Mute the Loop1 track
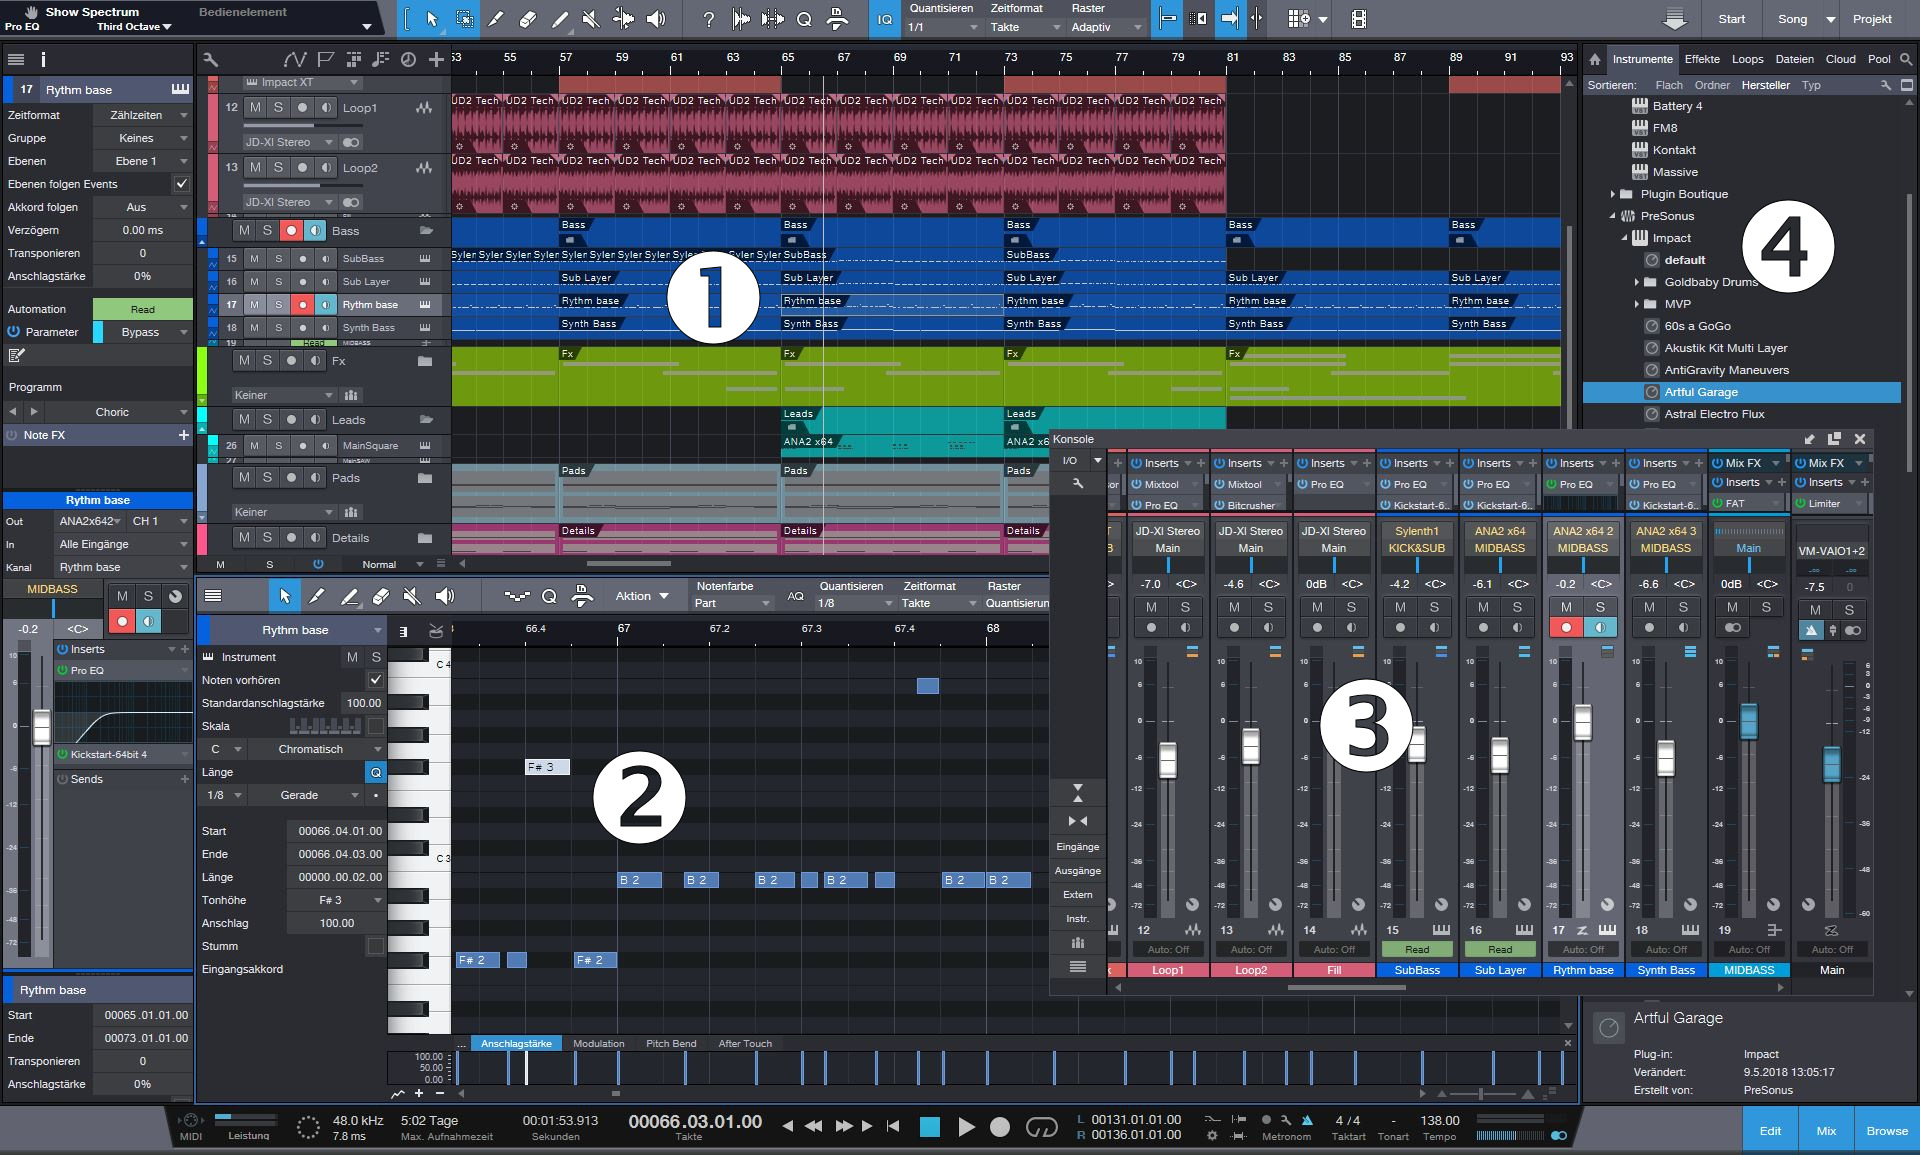Image resolution: width=1920 pixels, height=1155 pixels. pyautogui.click(x=255, y=108)
